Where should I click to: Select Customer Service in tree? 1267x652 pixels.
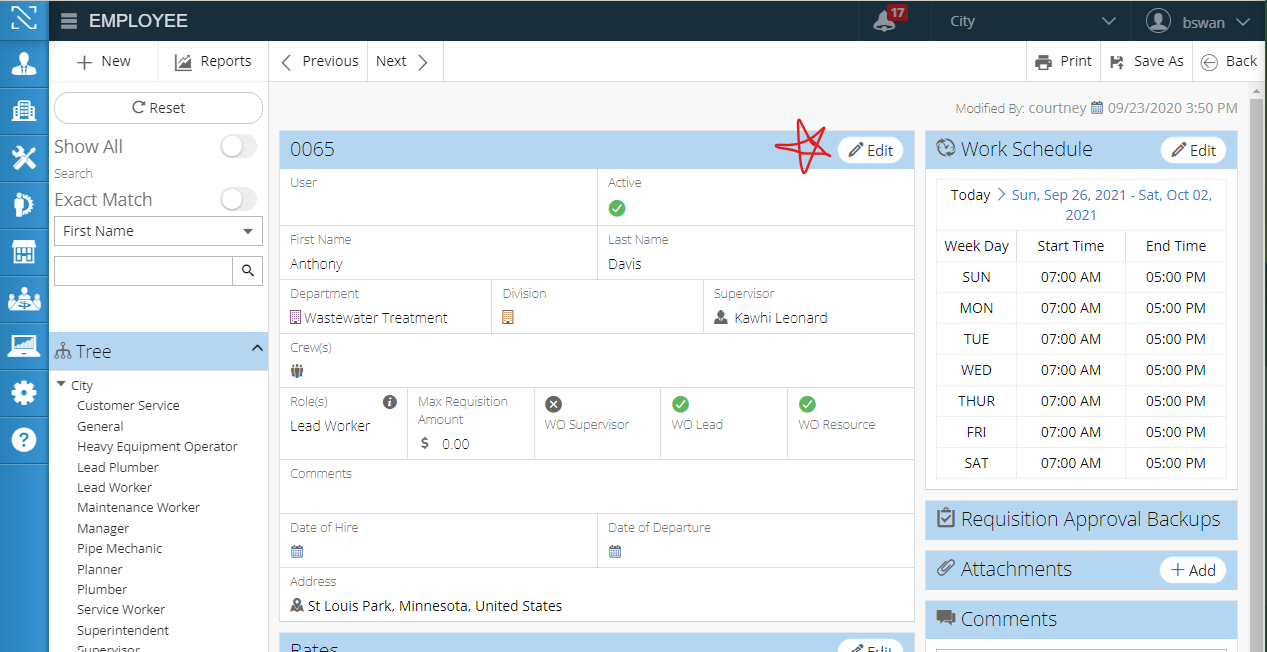[x=128, y=405]
